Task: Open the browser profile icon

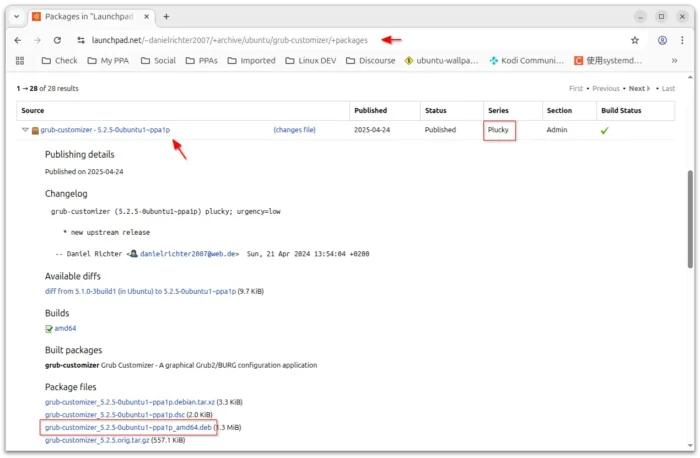Action: [x=662, y=40]
